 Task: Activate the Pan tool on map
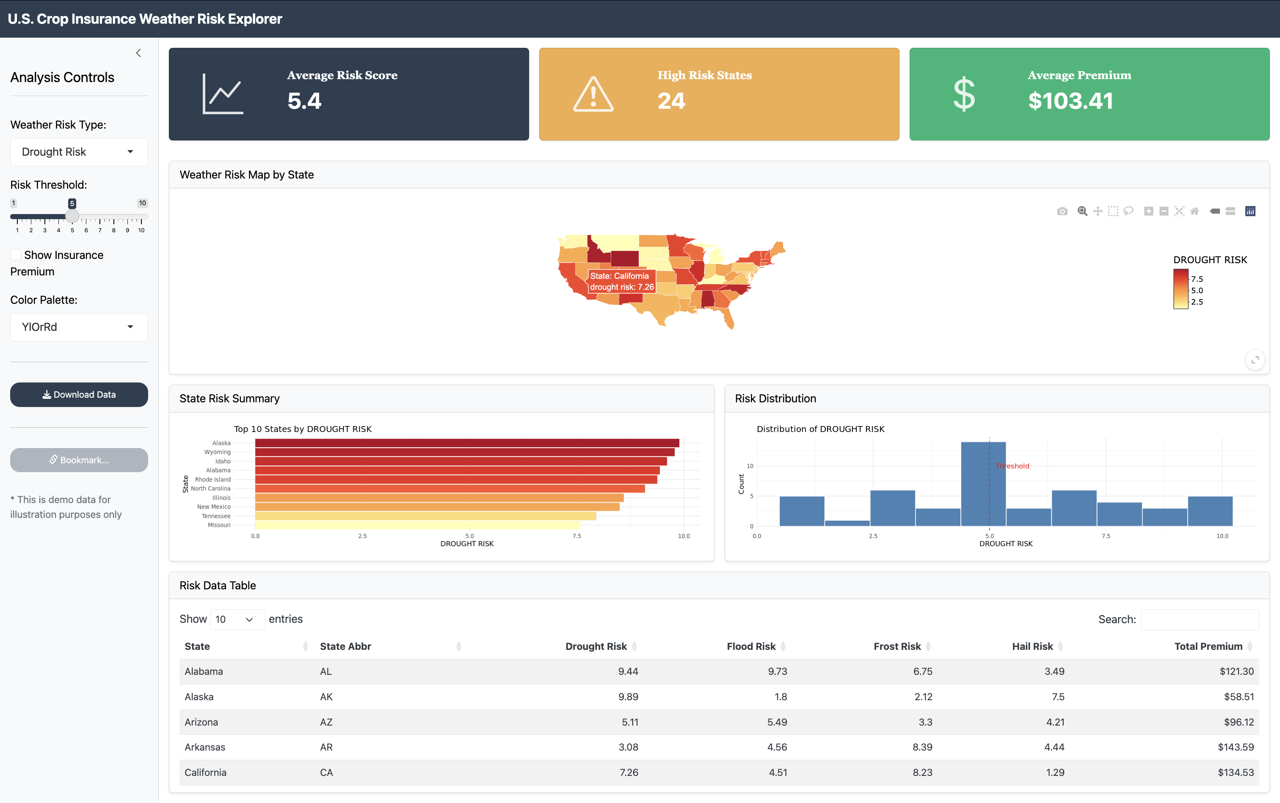pos(1098,211)
